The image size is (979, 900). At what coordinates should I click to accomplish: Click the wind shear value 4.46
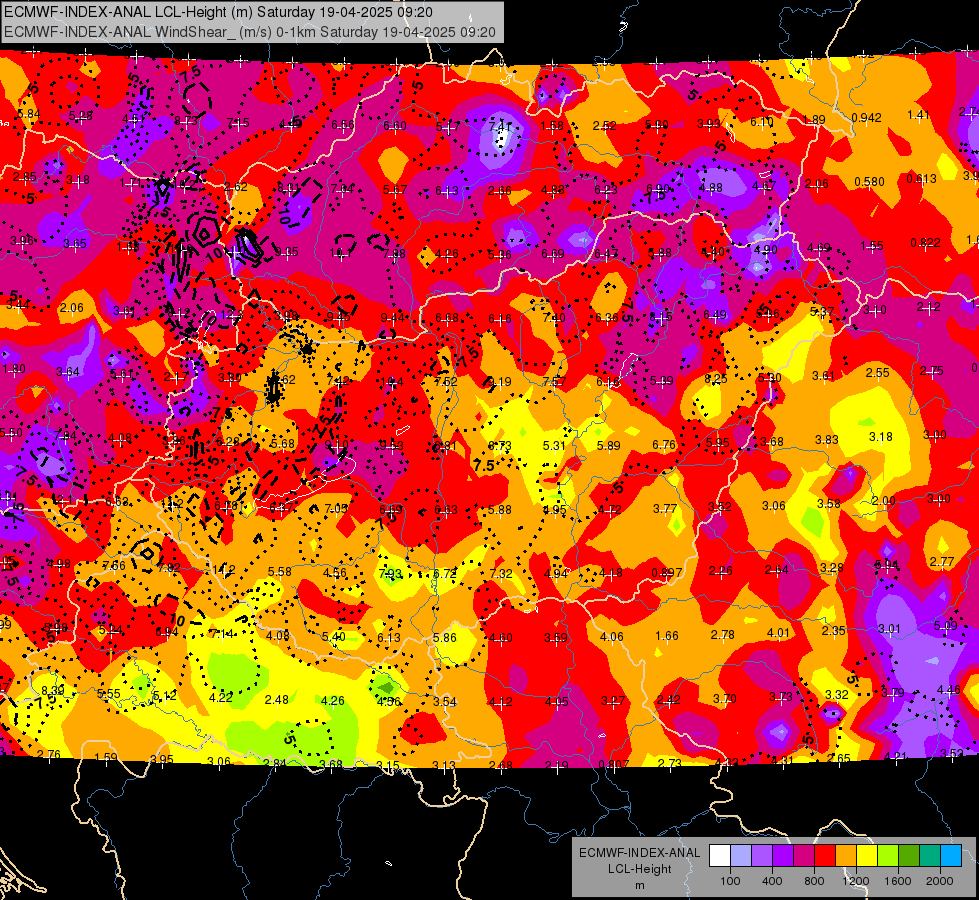(948, 690)
